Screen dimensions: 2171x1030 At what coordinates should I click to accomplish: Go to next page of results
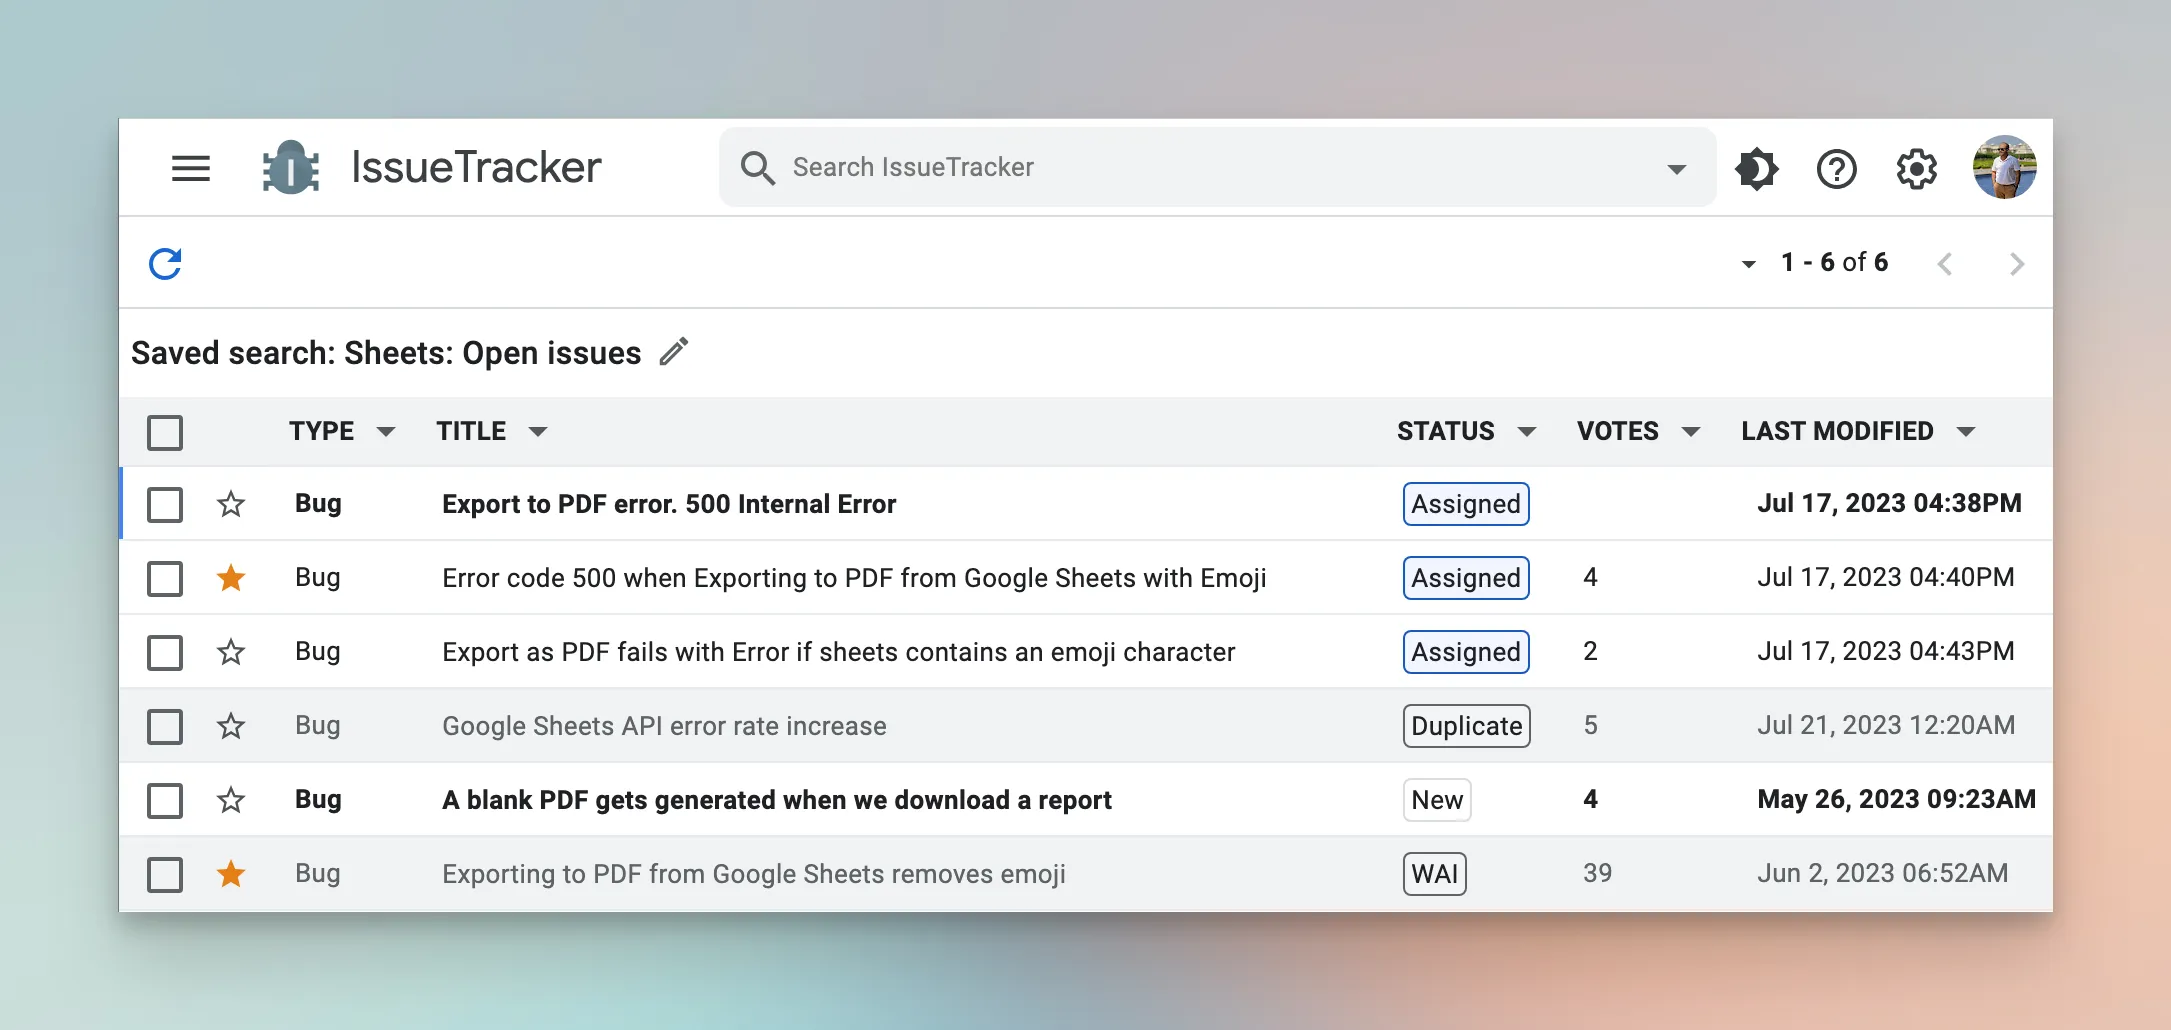pos(2016,264)
